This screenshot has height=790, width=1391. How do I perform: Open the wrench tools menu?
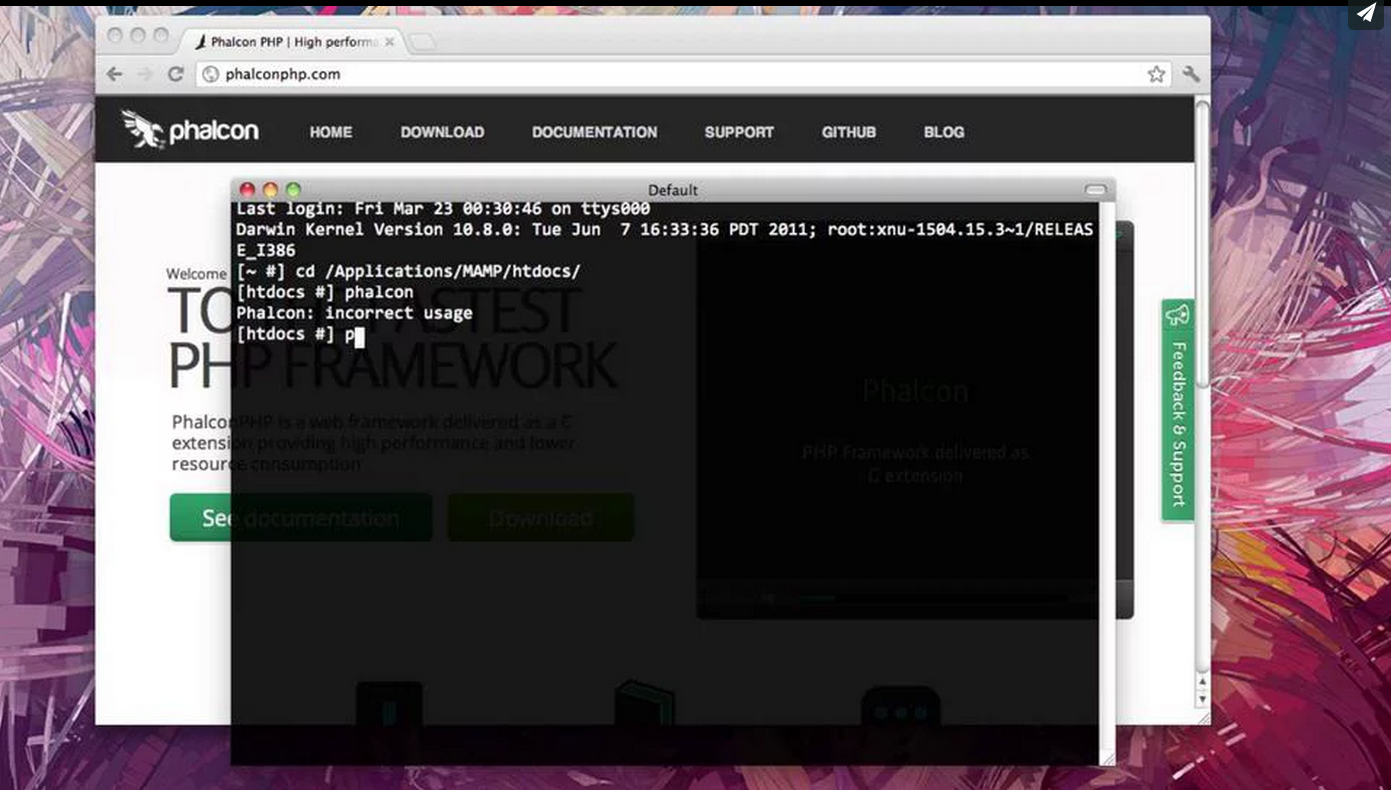point(1190,74)
